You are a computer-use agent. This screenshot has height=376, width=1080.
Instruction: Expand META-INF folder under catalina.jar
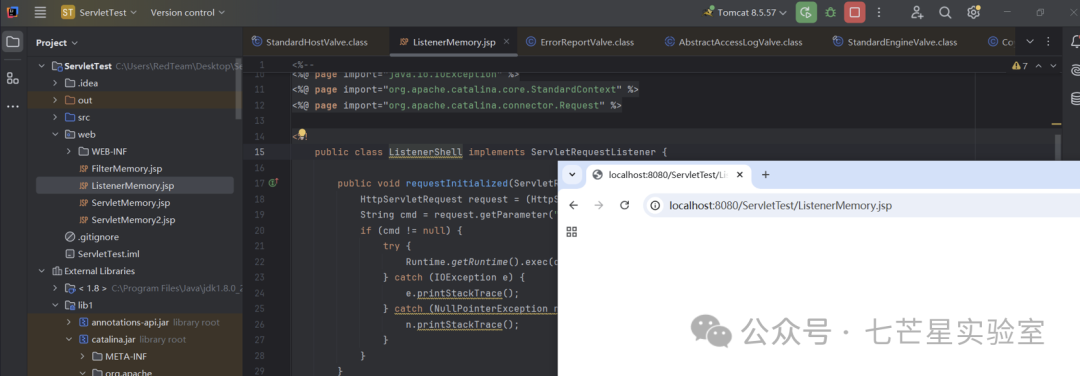tap(83, 357)
